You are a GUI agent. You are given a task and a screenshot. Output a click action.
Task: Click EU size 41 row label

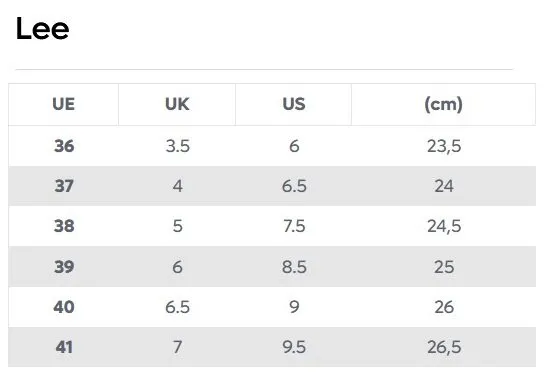coord(64,347)
